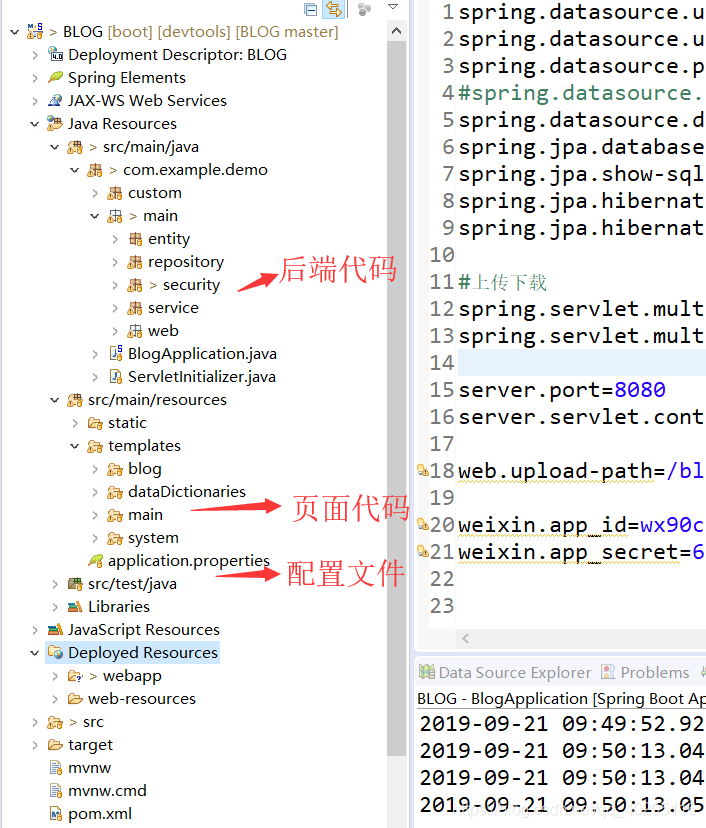The image size is (706, 828).
Task: Click Project Explorer vertical scrollbar thumb
Action: (x=396, y=399)
